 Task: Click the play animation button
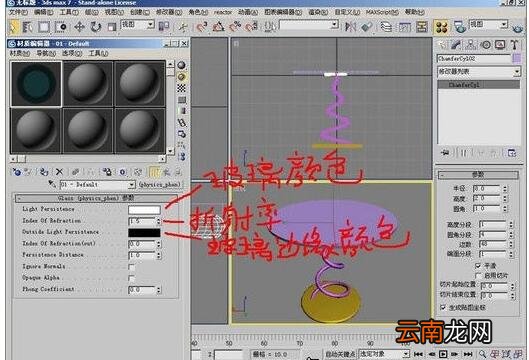[x=443, y=354]
